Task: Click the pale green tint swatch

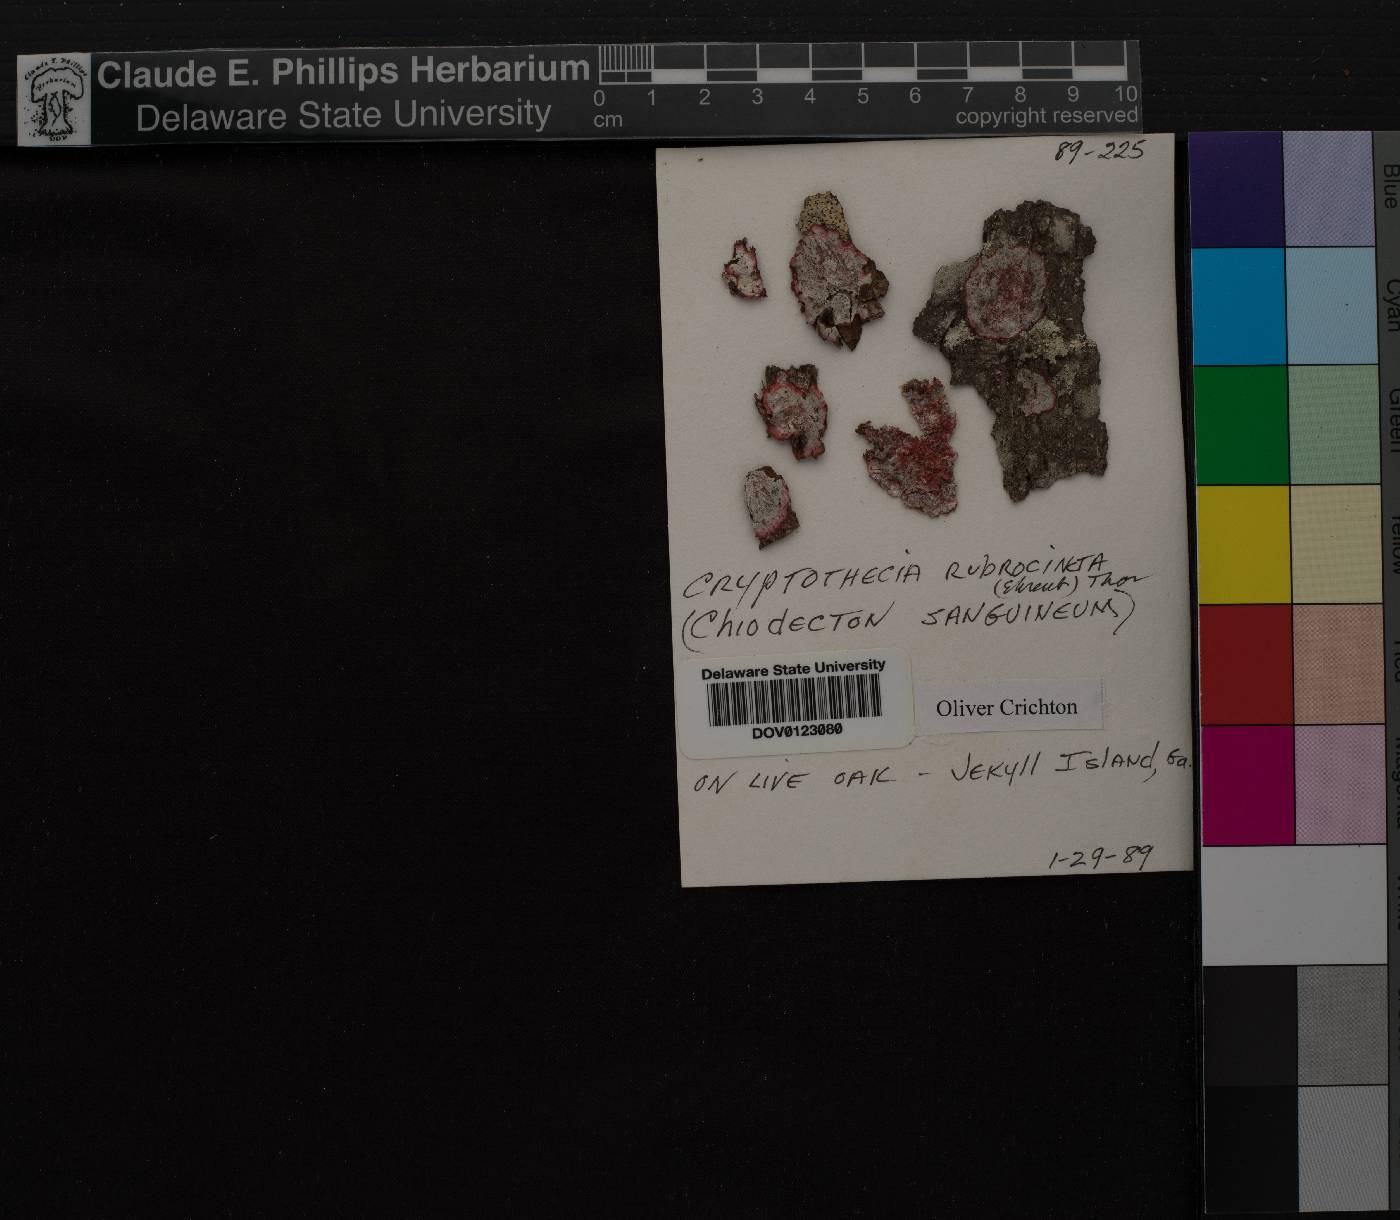Action: (1334, 424)
